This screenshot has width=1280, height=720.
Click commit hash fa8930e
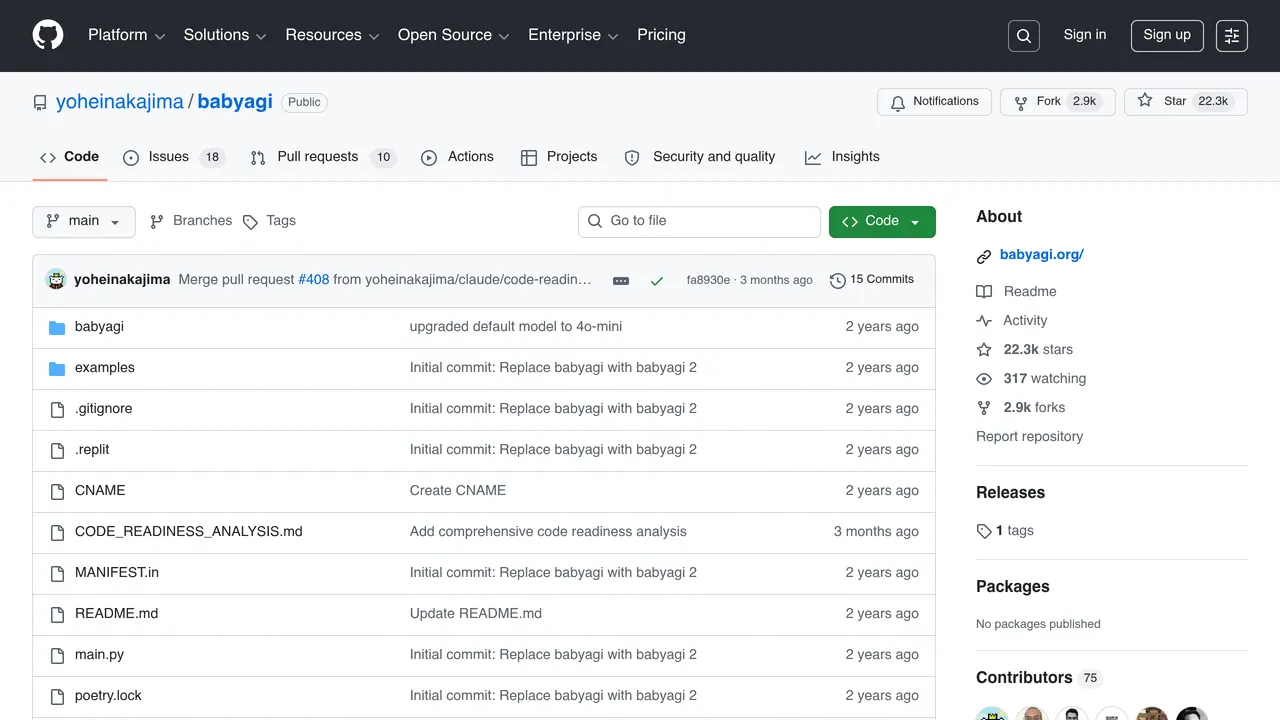[x=708, y=280]
